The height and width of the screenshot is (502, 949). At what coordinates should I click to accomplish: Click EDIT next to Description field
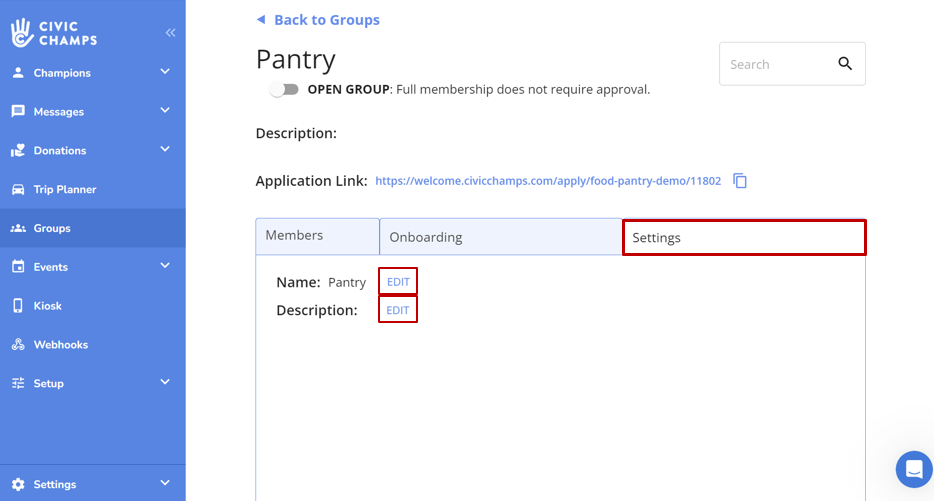click(x=398, y=310)
